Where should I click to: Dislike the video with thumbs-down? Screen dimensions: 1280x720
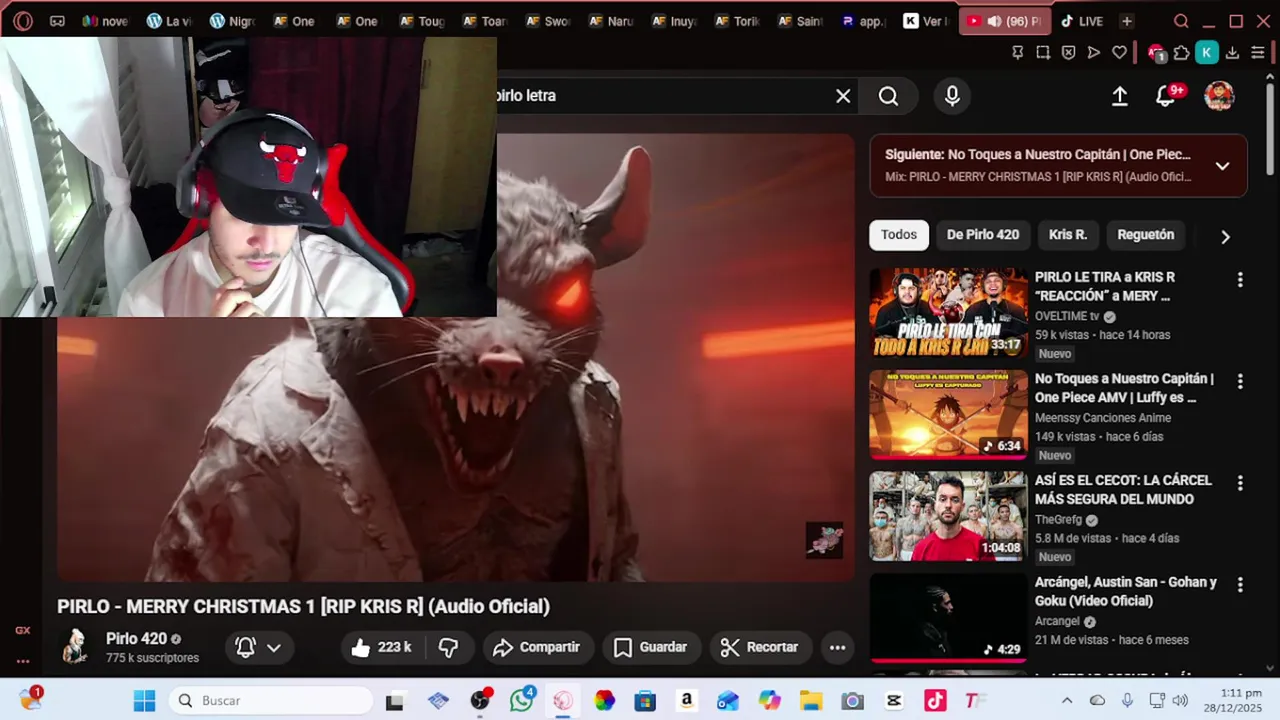(x=449, y=647)
